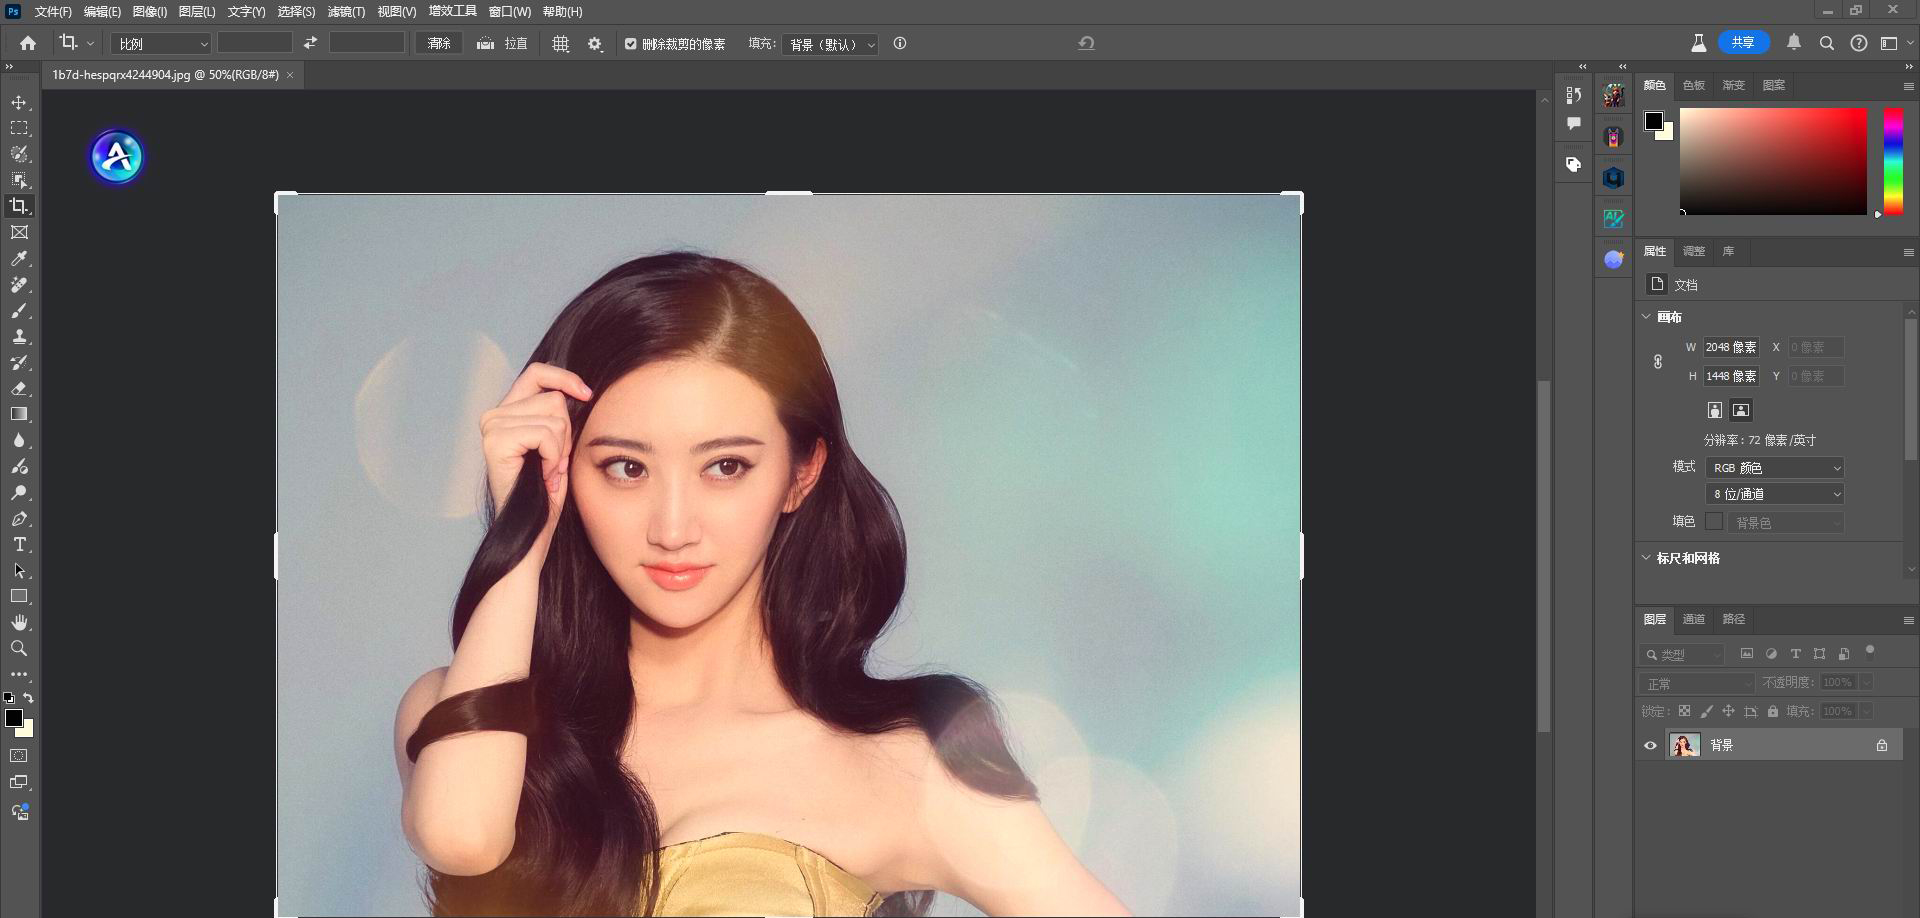The height and width of the screenshot is (918, 1920).
Task: Click the hue spectrum slider
Action: click(1893, 161)
